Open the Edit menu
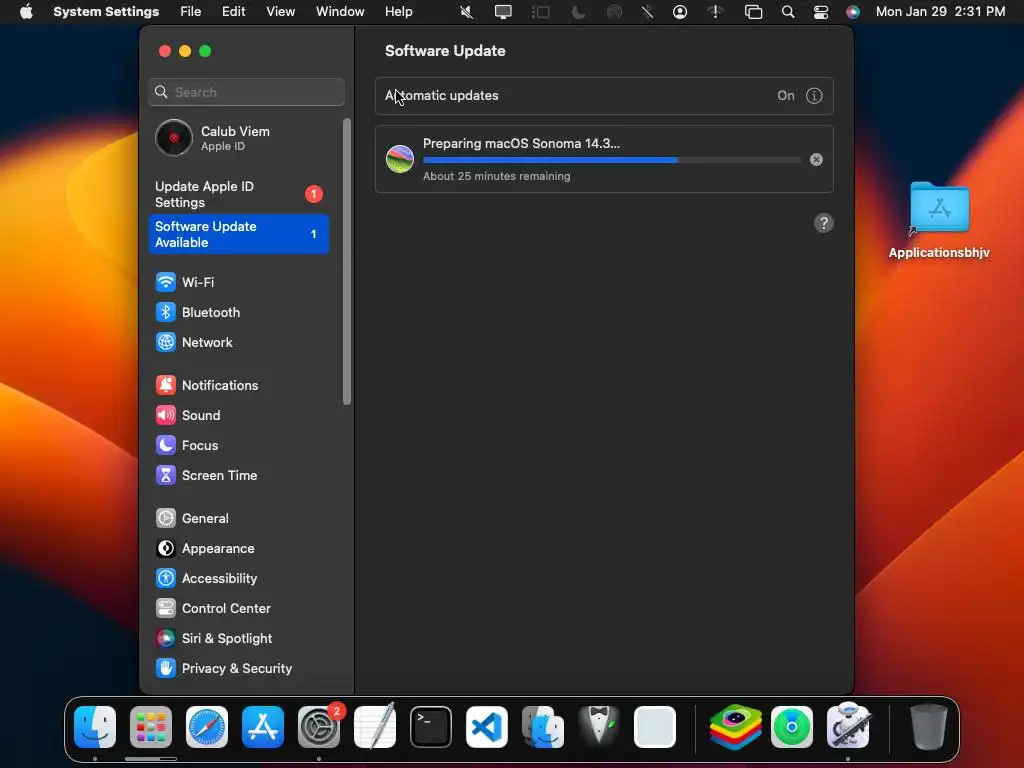 click(233, 12)
